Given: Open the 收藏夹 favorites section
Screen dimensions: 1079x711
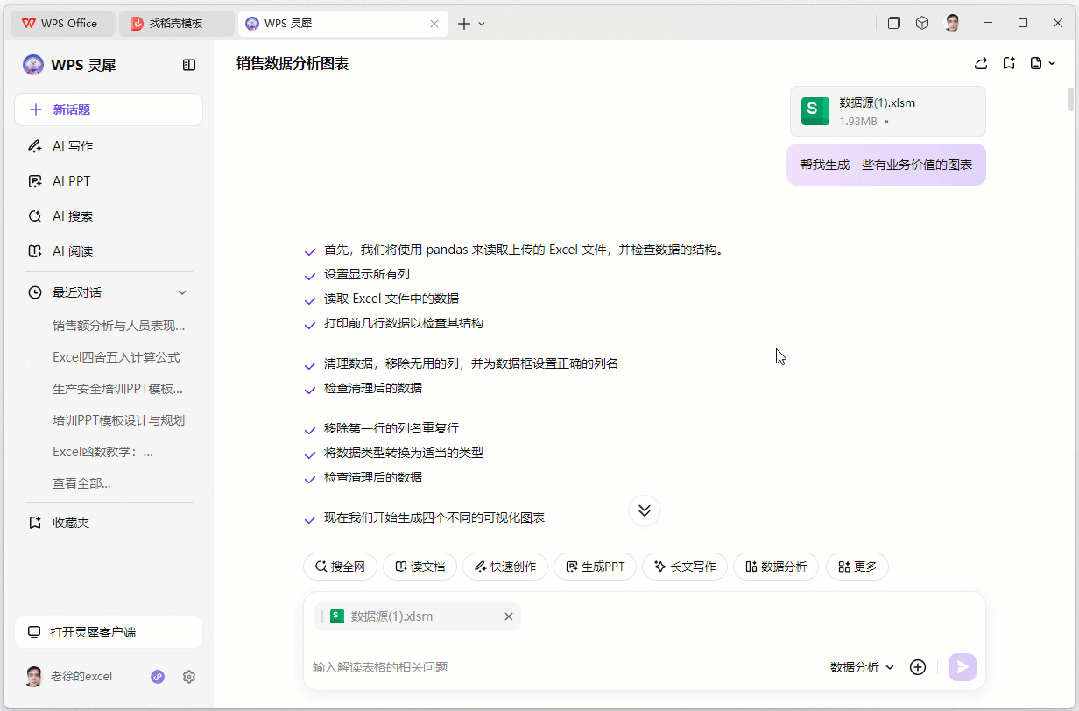Looking at the screenshot, I should click(69, 521).
